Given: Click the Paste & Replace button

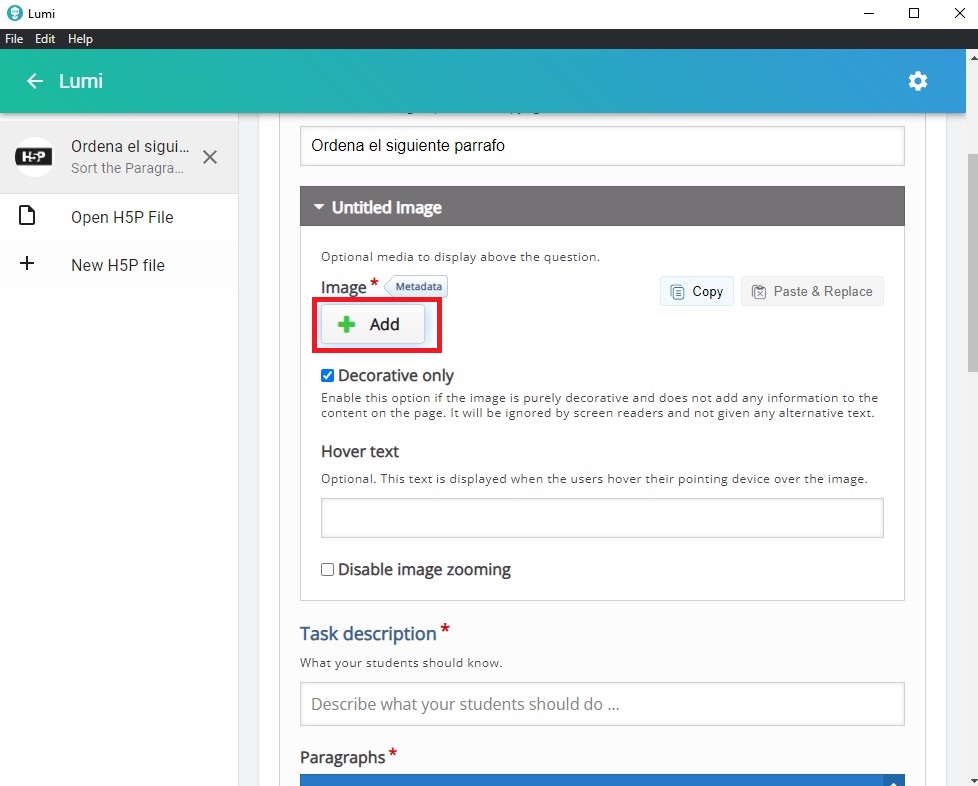Looking at the screenshot, I should (812, 291).
